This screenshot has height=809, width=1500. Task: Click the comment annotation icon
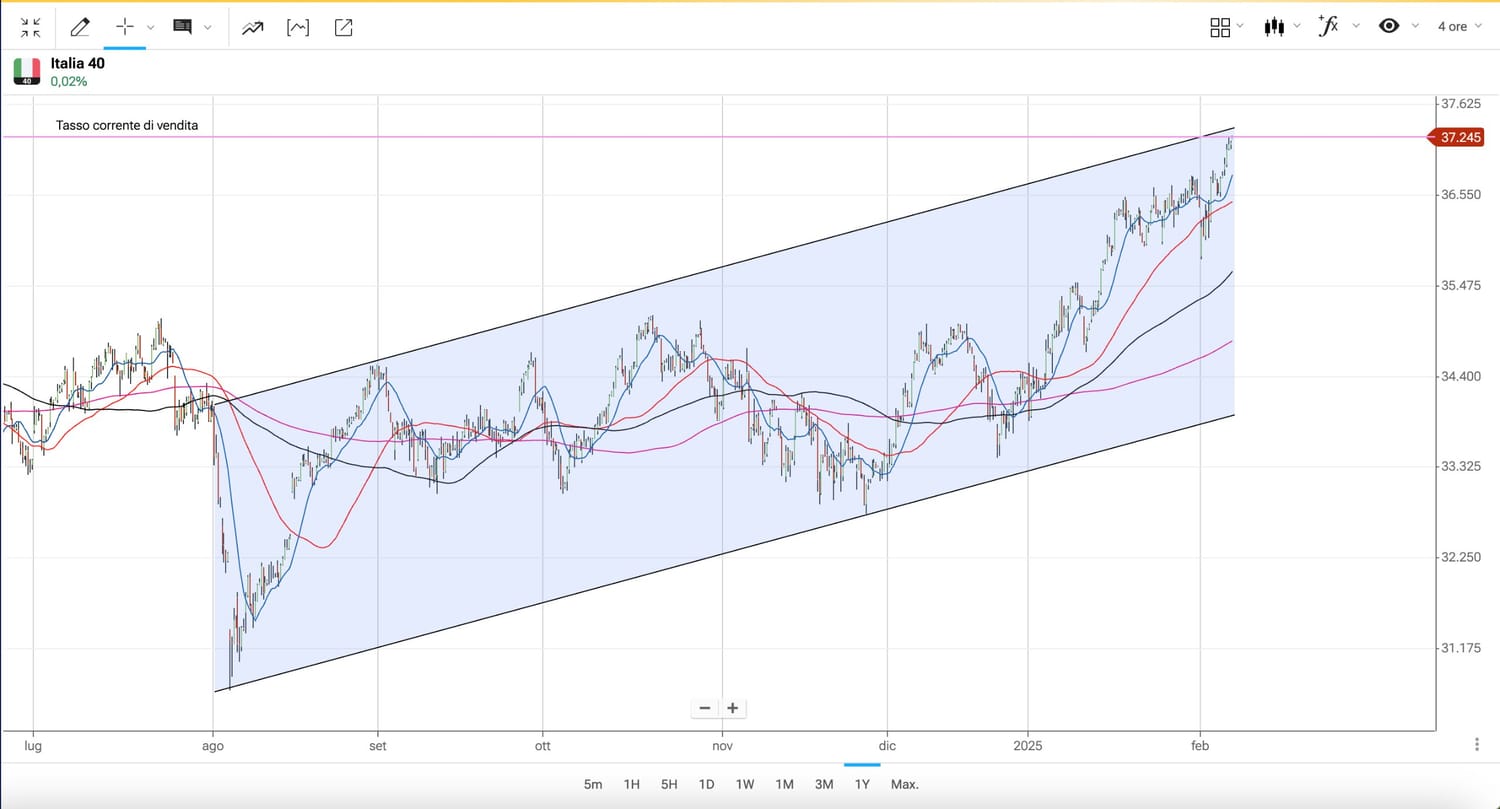[x=182, y=27]
